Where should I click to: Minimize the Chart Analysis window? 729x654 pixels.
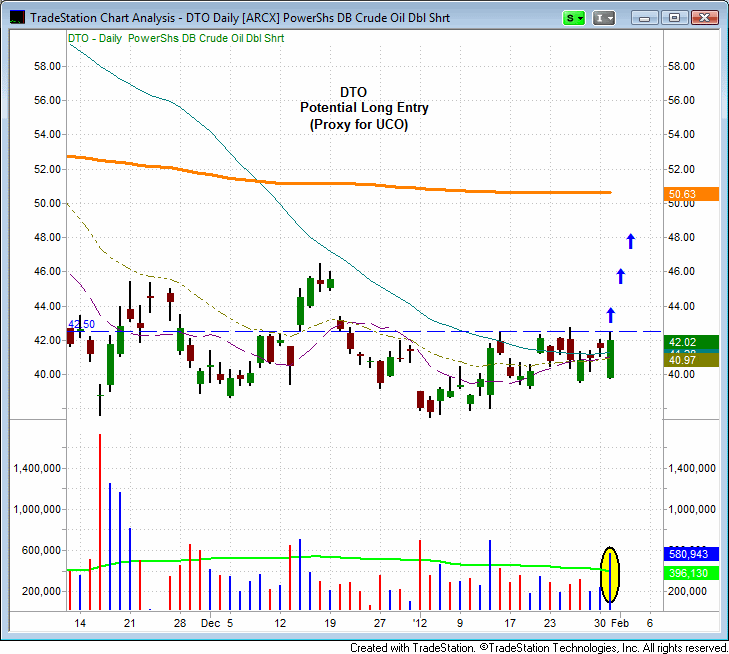click(x=644, y=18)
